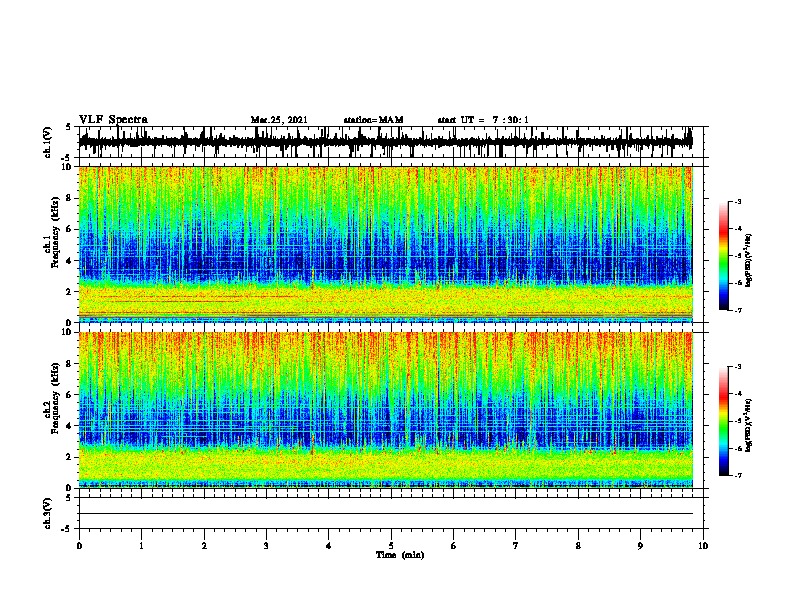Click the time axis tick label "3"
This screenshot has height=612, width=792.
266,546
